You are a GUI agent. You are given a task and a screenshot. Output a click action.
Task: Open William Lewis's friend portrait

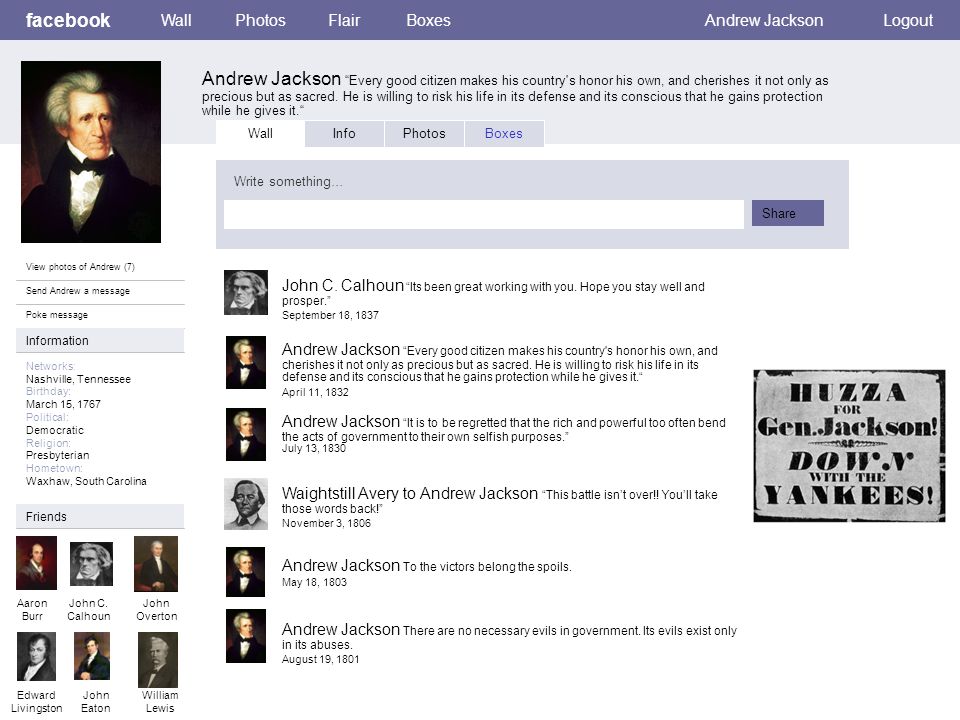coord(158,660)
